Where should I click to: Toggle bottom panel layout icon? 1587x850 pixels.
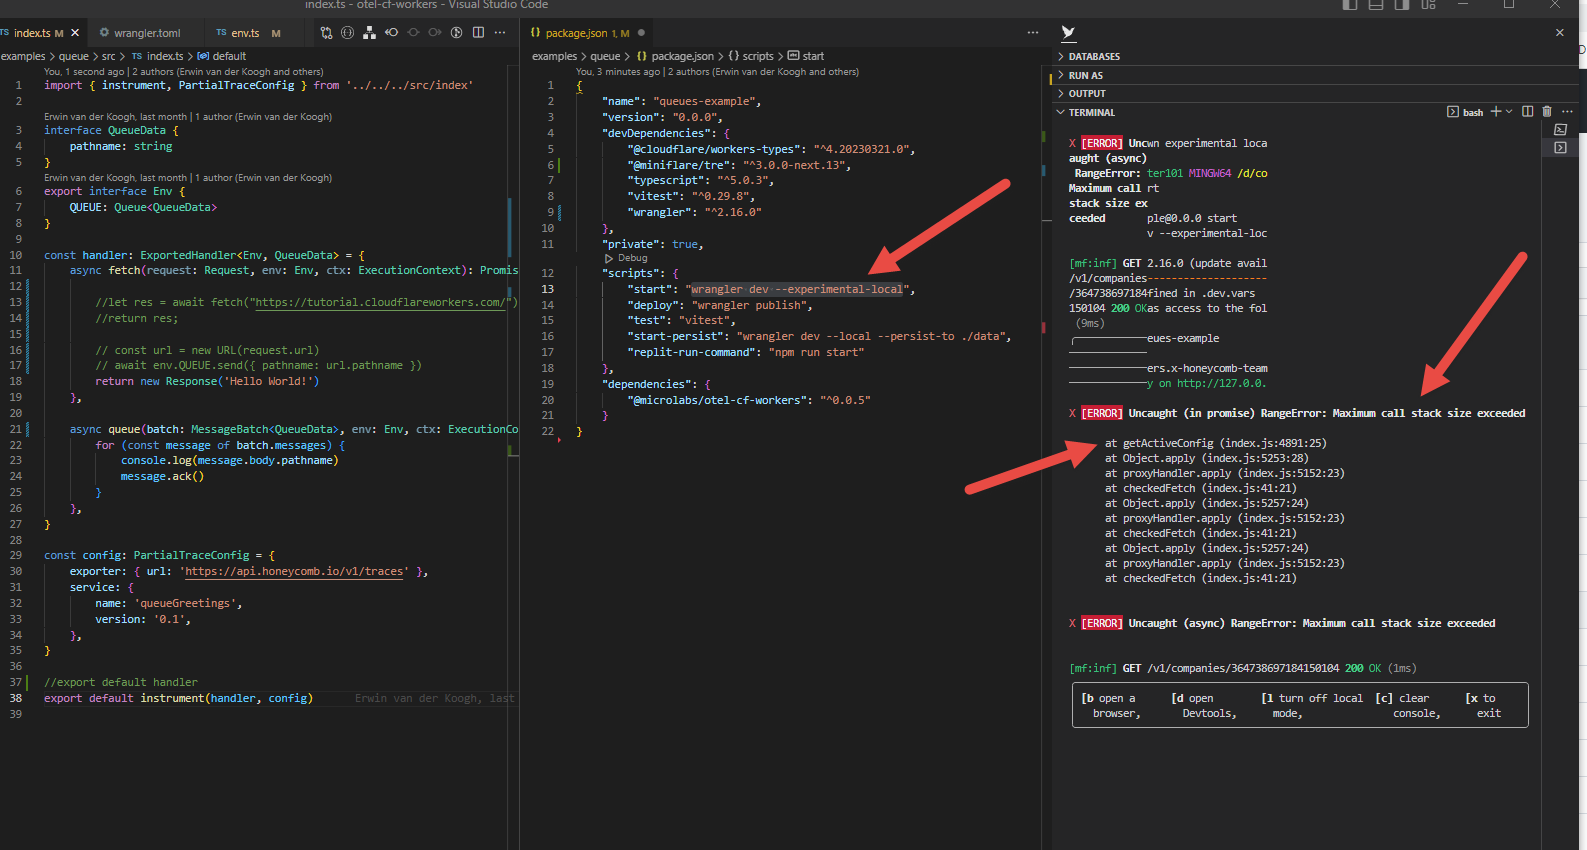pos(1376,5)
